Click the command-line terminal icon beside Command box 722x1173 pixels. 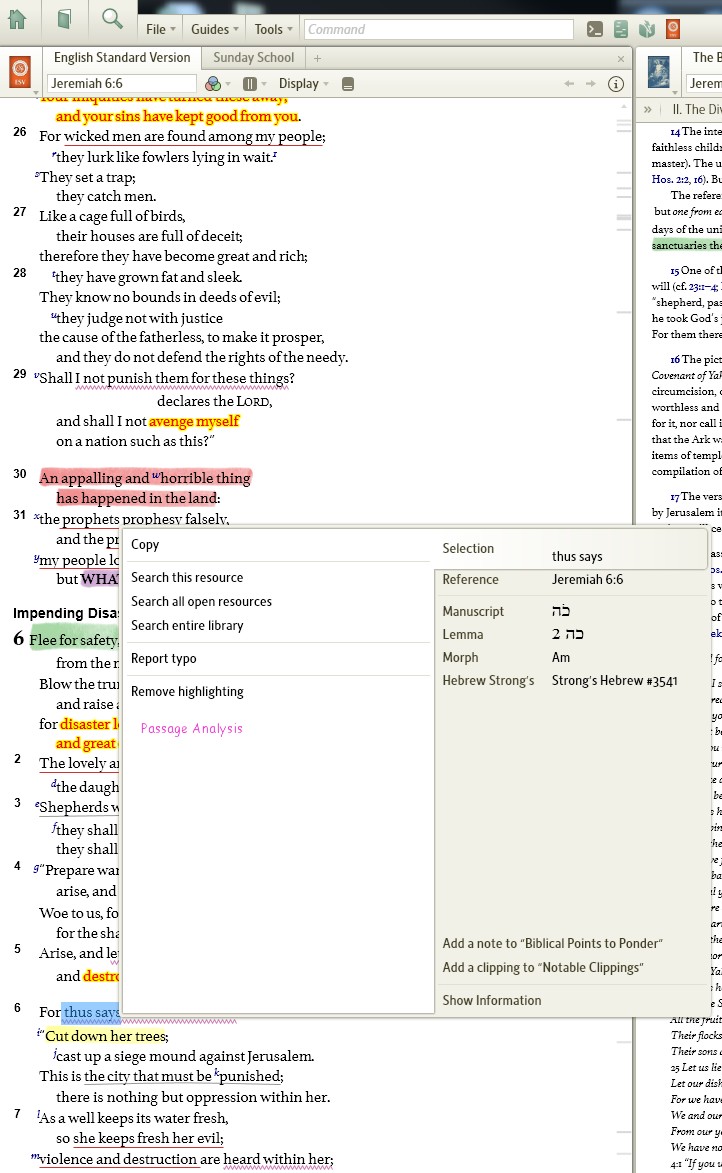coord(595,29)
